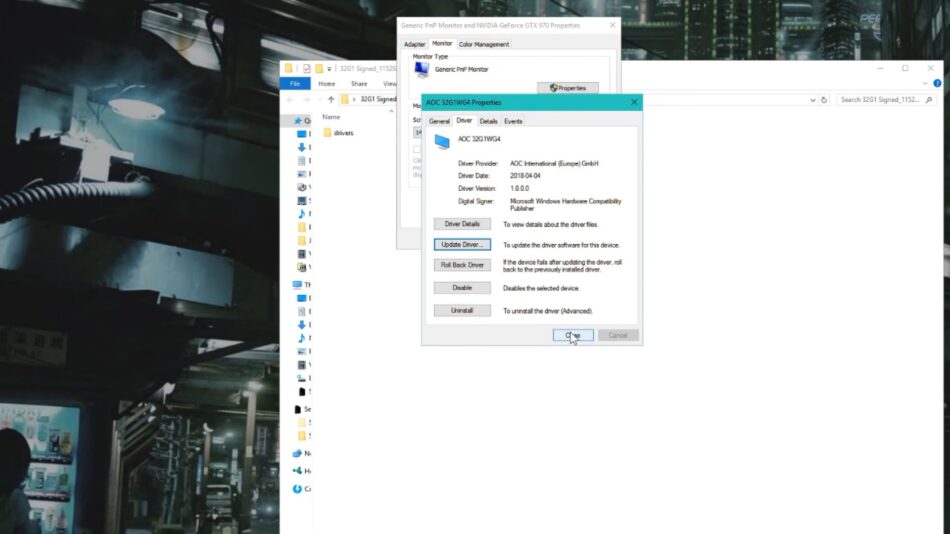Sort by the Name column header

click(331, 117)
